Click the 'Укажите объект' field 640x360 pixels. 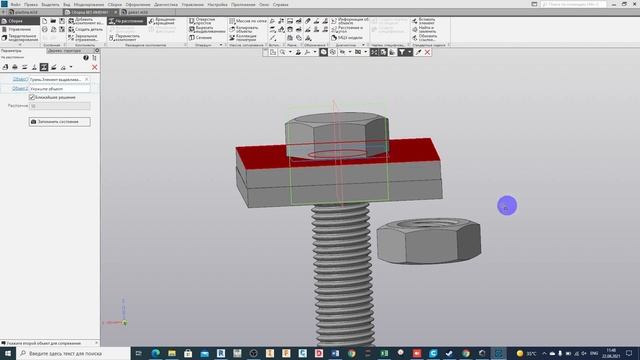coord(60,89)
